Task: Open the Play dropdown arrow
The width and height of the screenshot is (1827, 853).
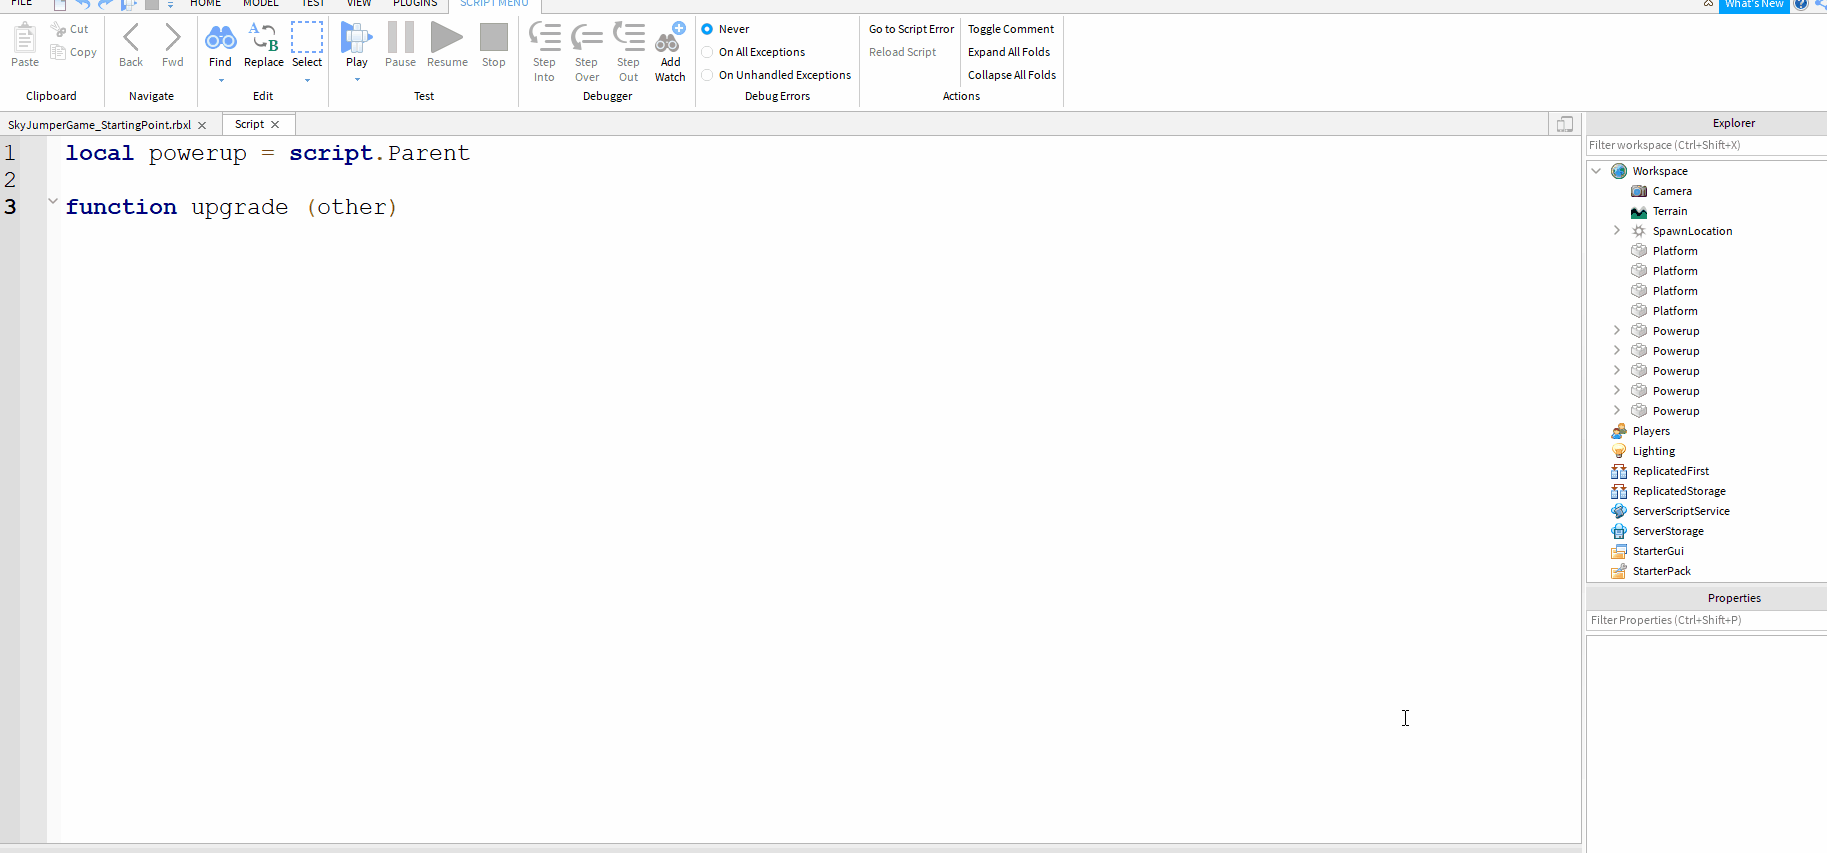Action: 357,80
